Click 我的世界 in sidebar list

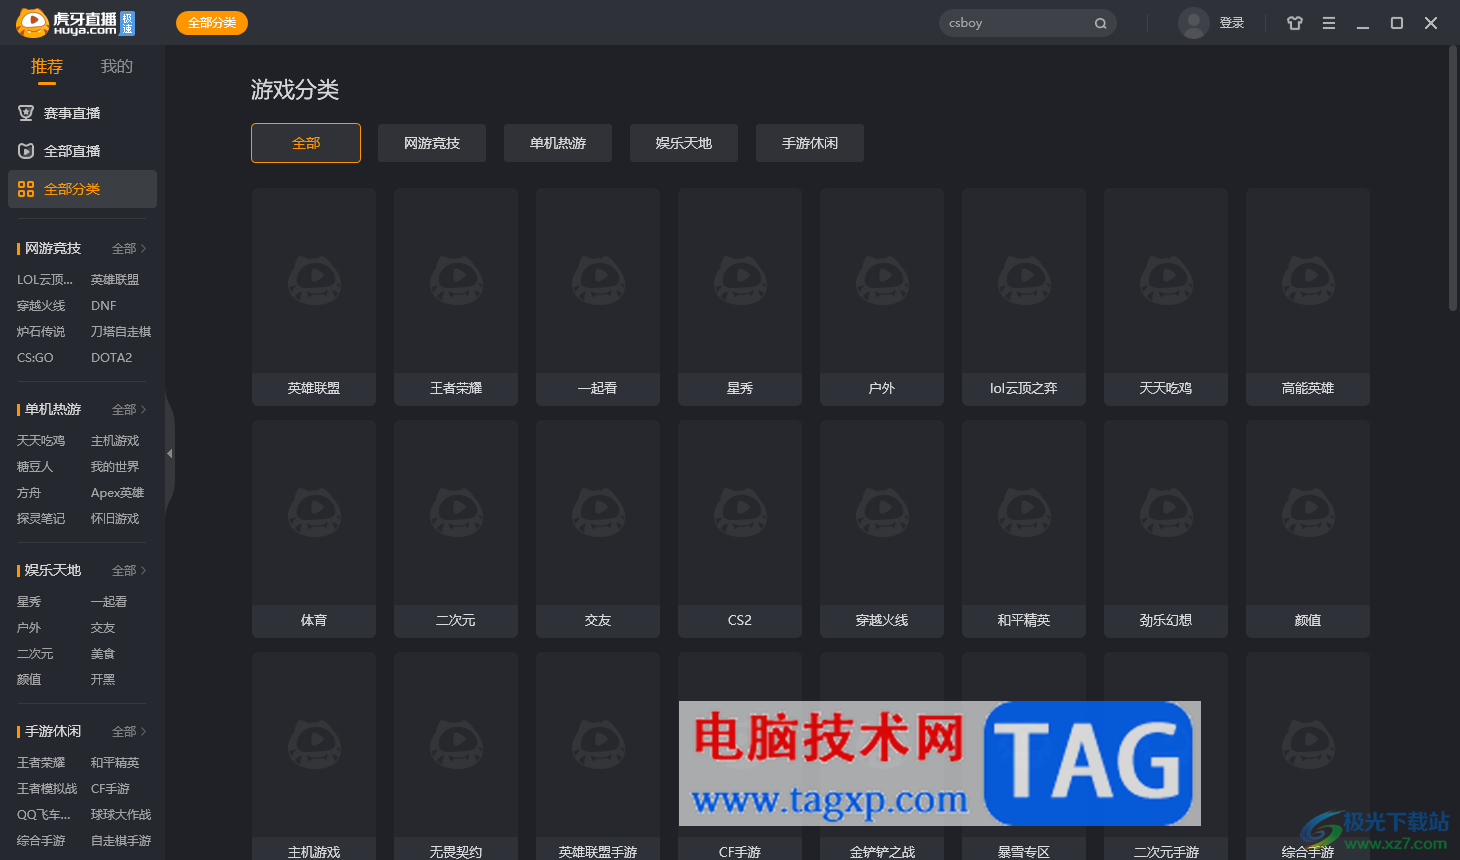[x=115, y=467]
